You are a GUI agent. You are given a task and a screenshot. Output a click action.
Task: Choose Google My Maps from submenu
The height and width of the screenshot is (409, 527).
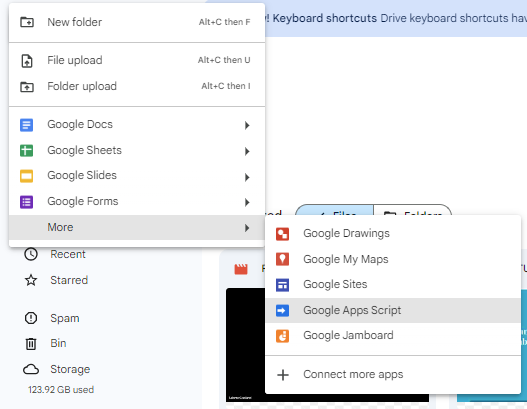pos(393,259)
